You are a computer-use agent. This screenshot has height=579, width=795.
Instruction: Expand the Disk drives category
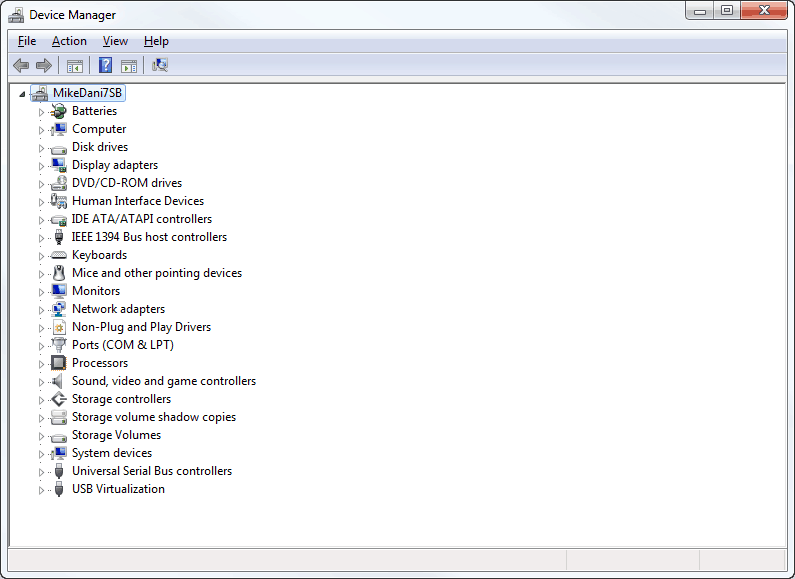pos(42,148)
